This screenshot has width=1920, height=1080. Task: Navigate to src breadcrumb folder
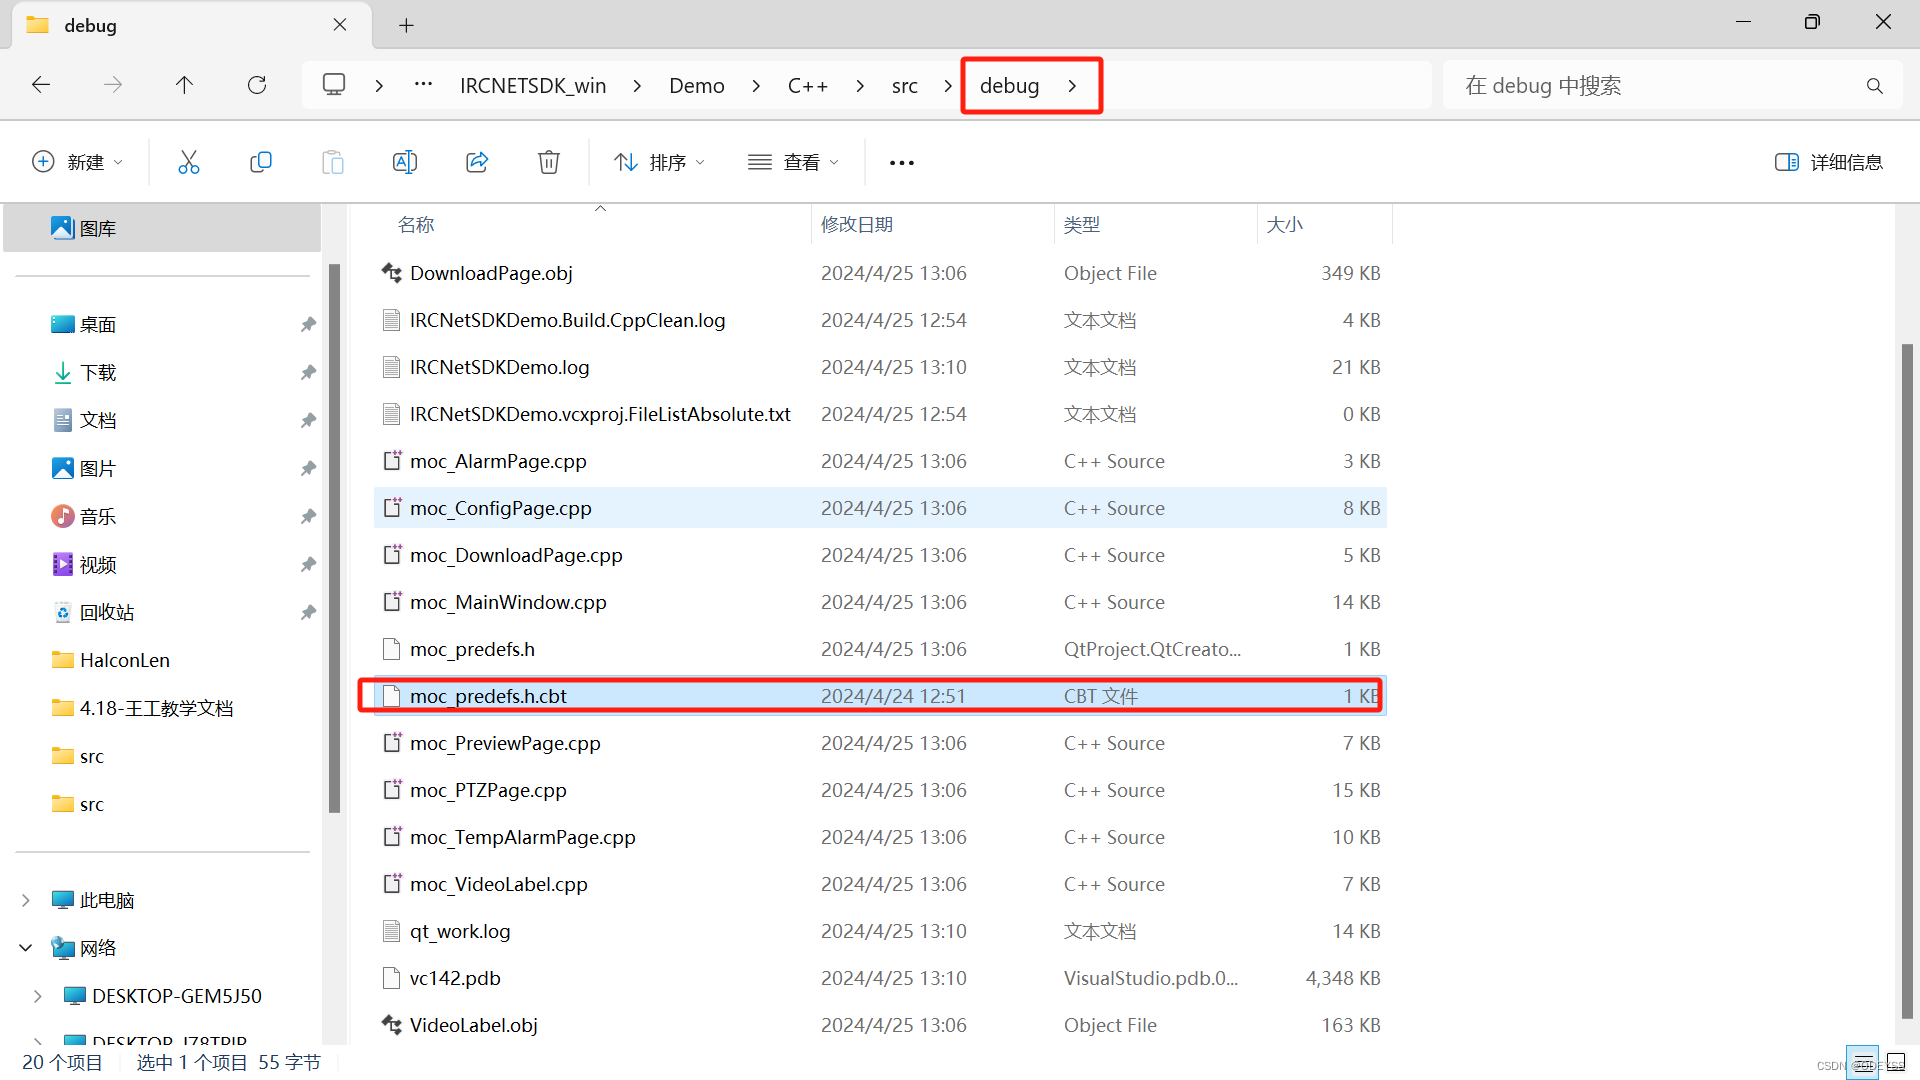coord(905,86)
